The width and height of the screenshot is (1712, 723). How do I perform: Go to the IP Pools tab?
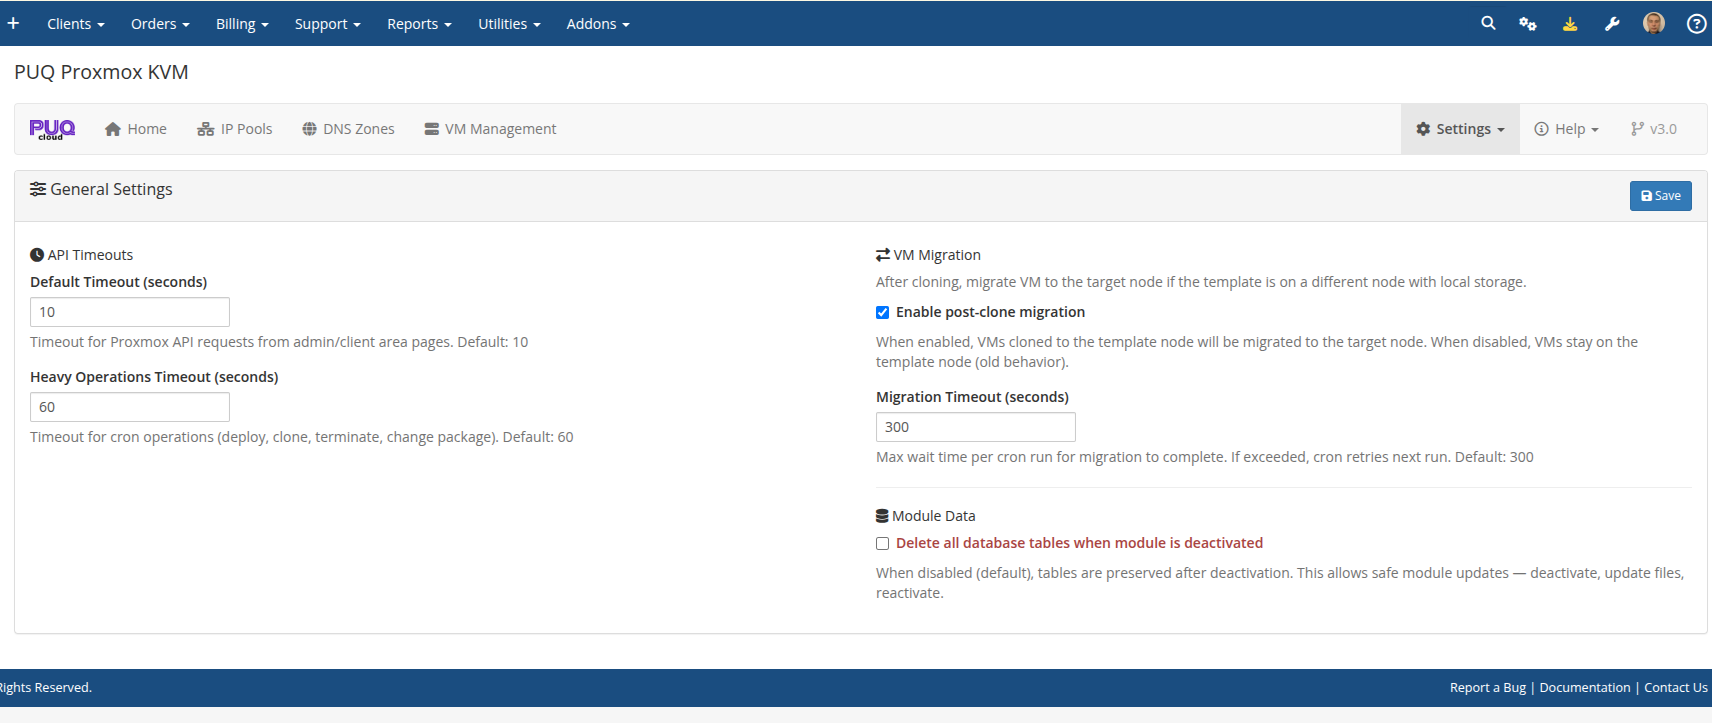click(235, 129)
